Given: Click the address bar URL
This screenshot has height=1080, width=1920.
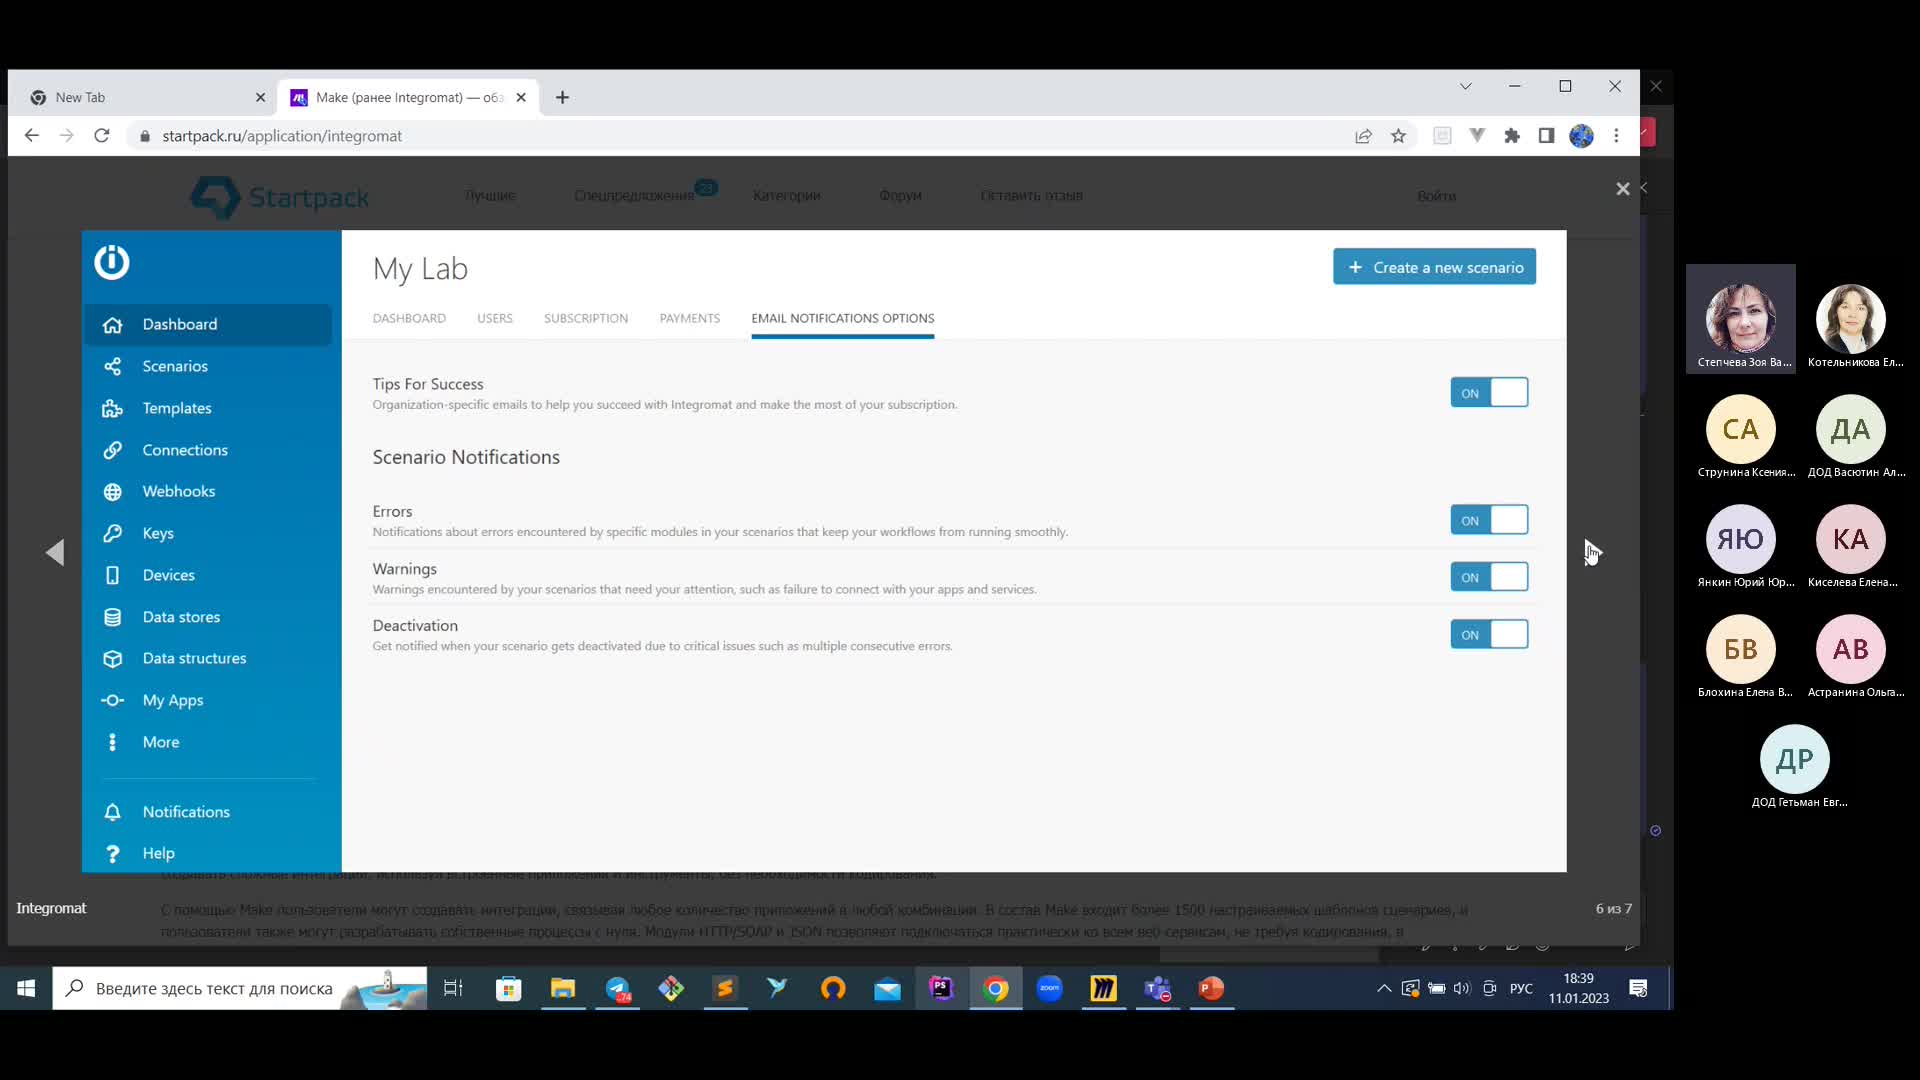Looking at the screenshot, I should [282, 136].
